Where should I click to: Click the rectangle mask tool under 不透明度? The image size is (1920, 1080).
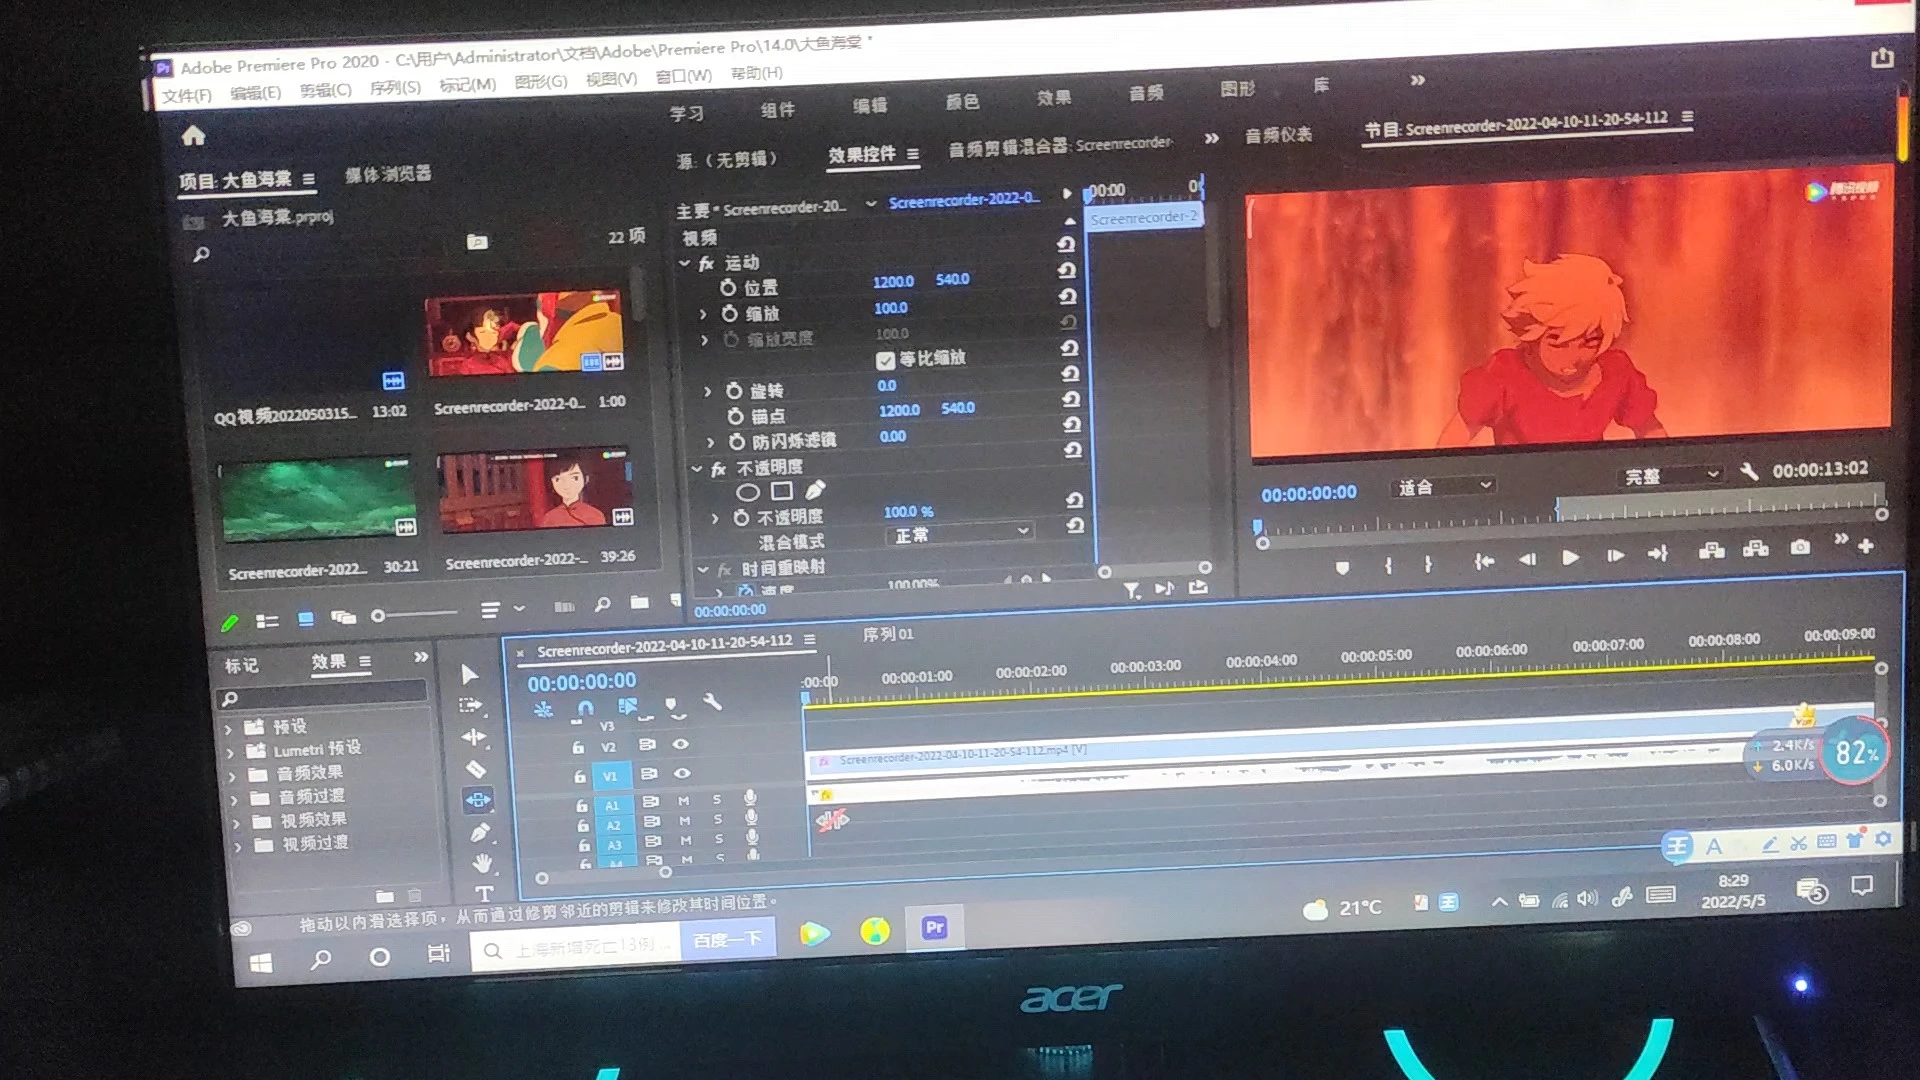click(782, 491)
